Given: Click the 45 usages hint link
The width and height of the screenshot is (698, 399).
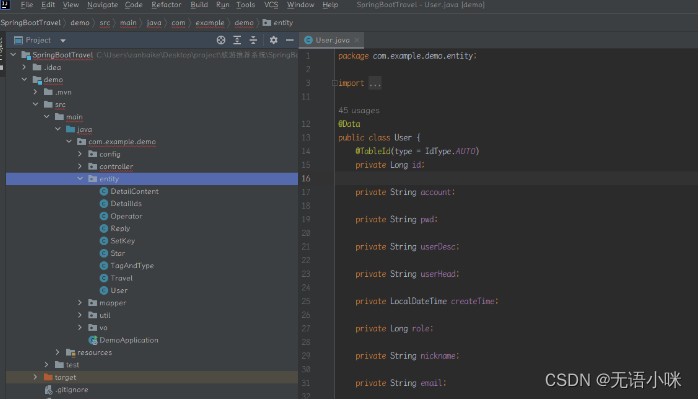Looking at the screenshot, I should [x=359, y=110].
